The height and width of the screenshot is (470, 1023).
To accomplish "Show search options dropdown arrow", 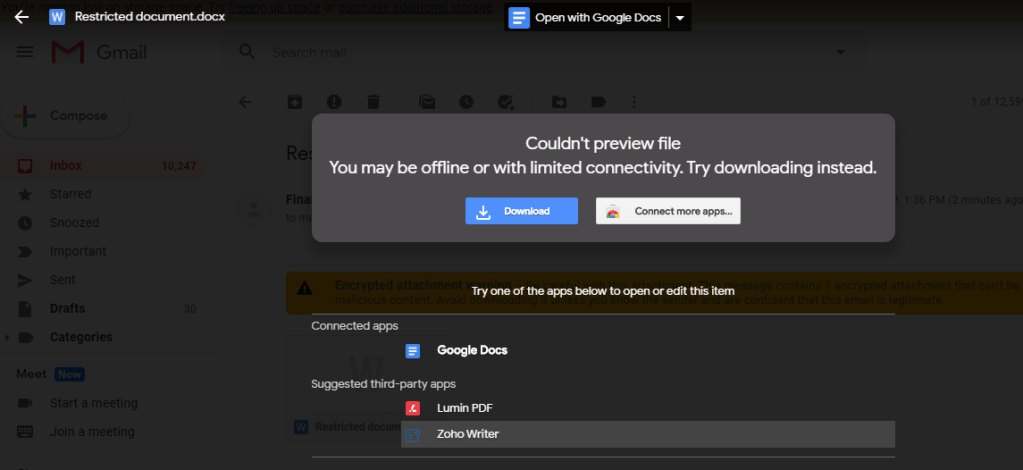I will (x=840, y=52).
